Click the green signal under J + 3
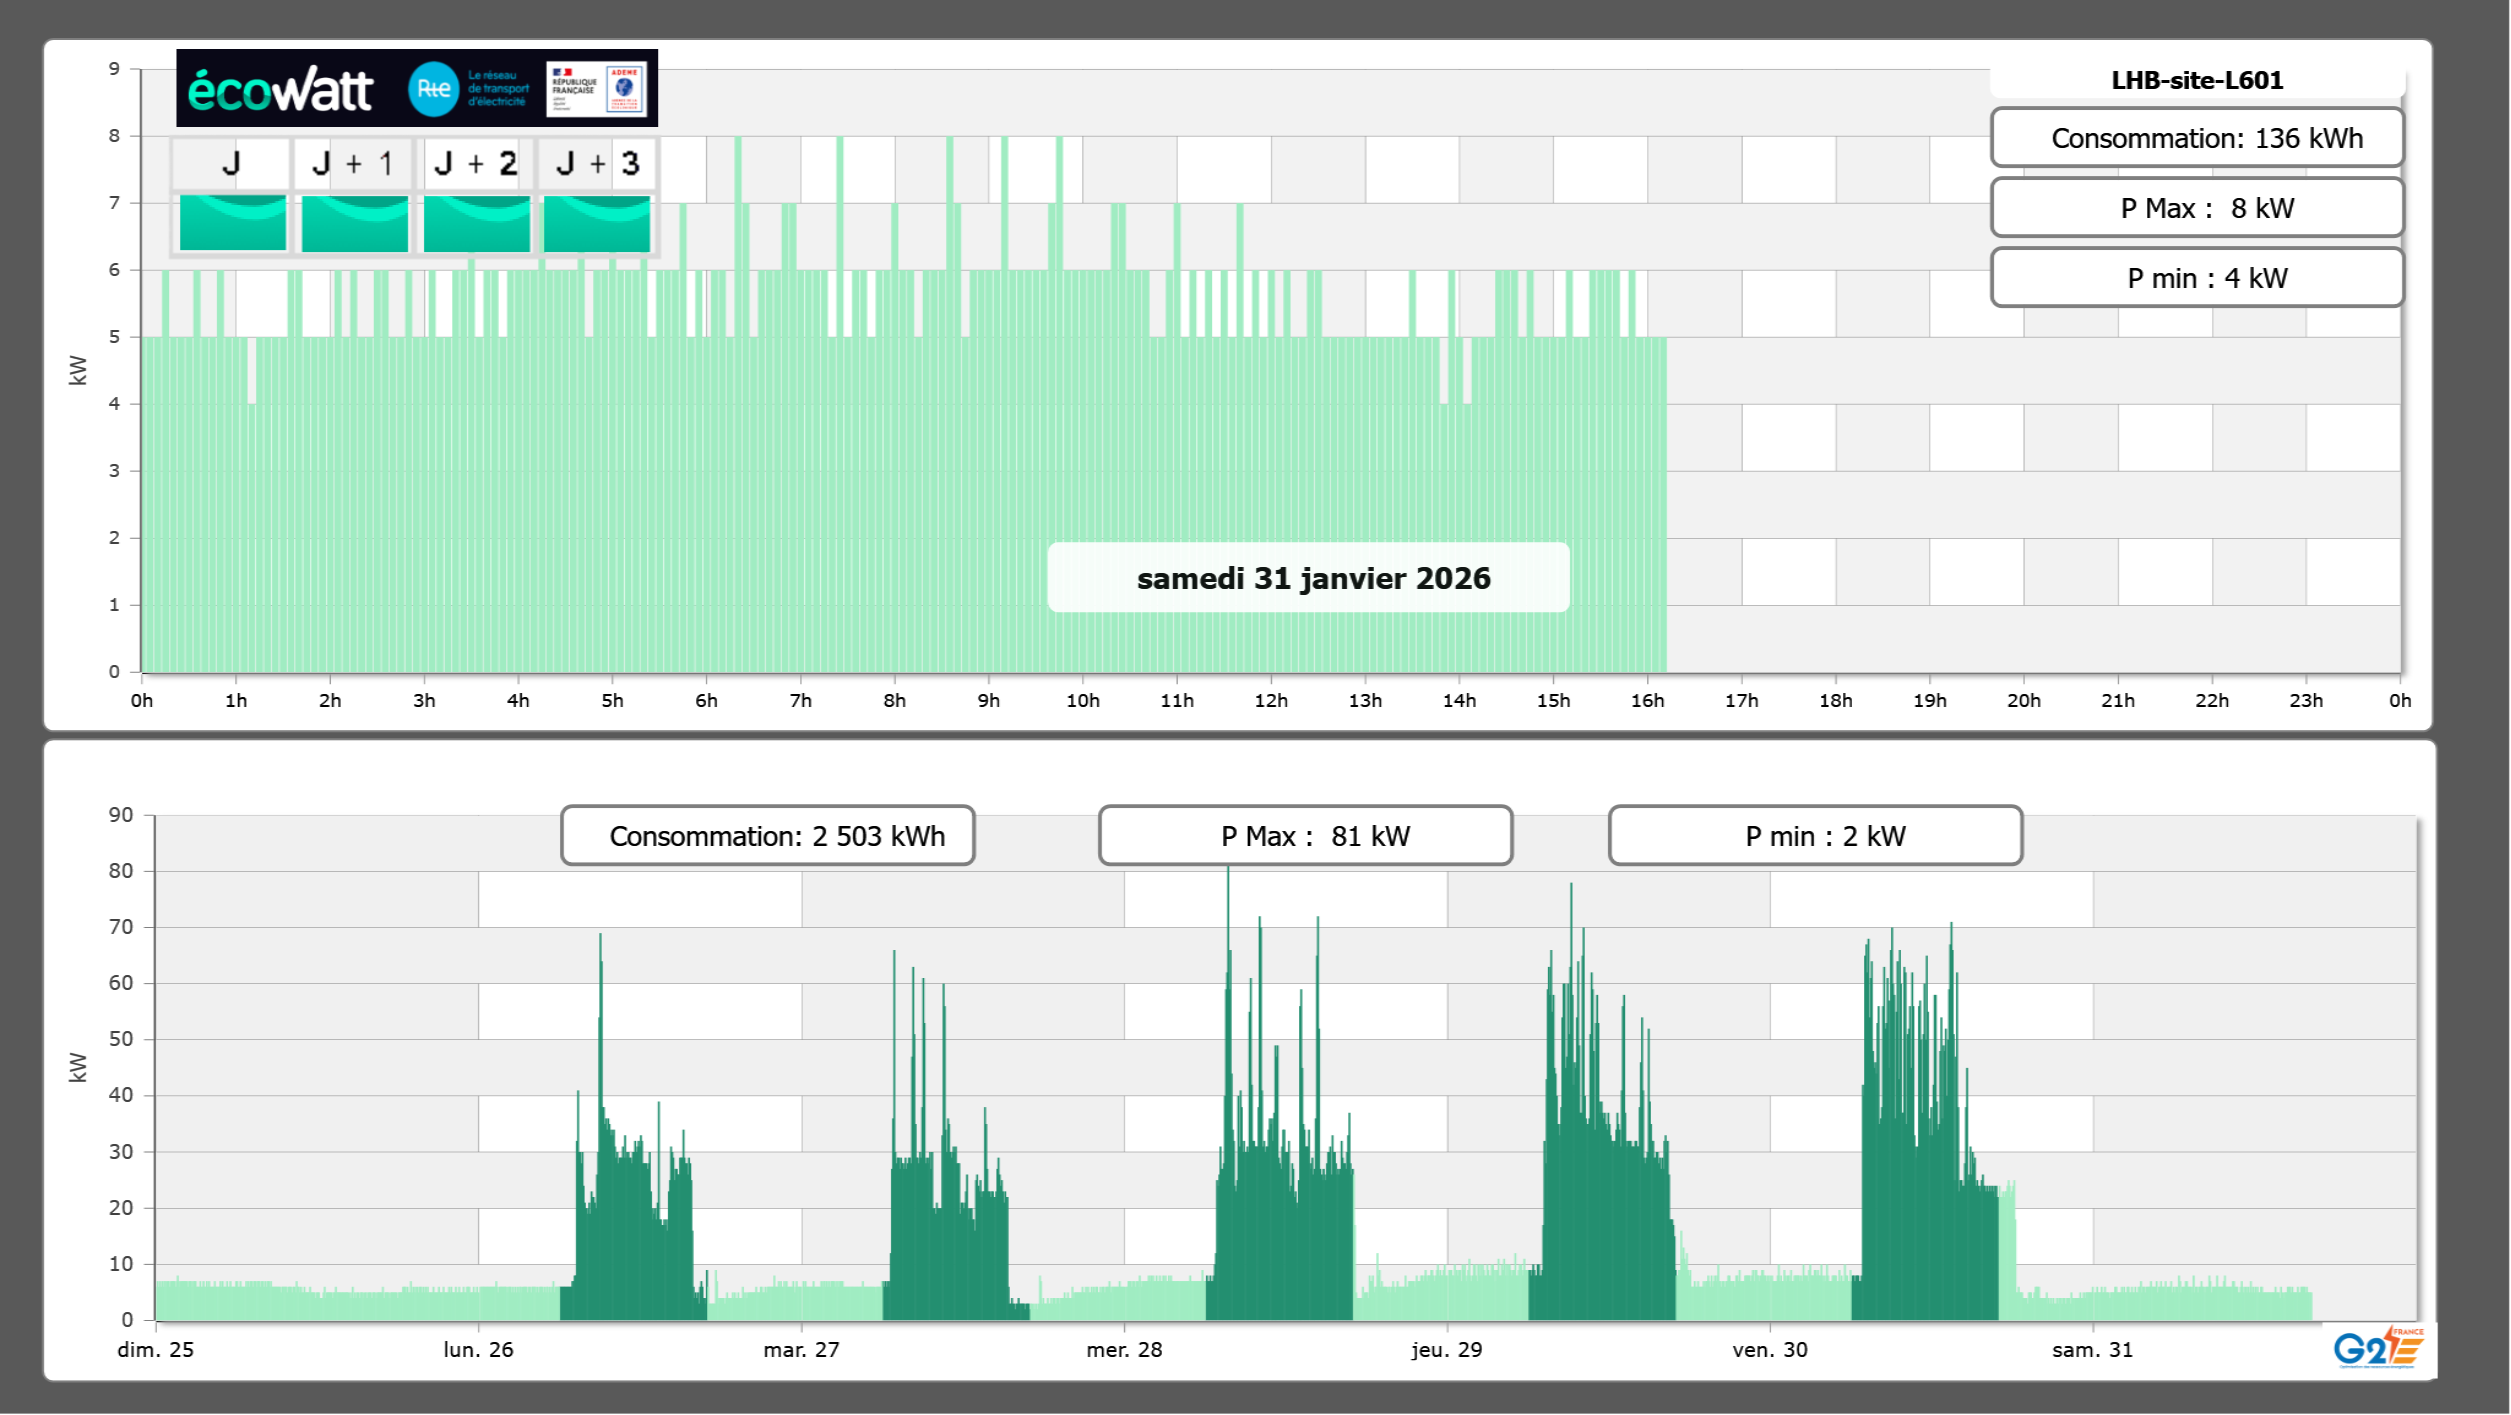 pyautogui.click(x=597, y=223)
